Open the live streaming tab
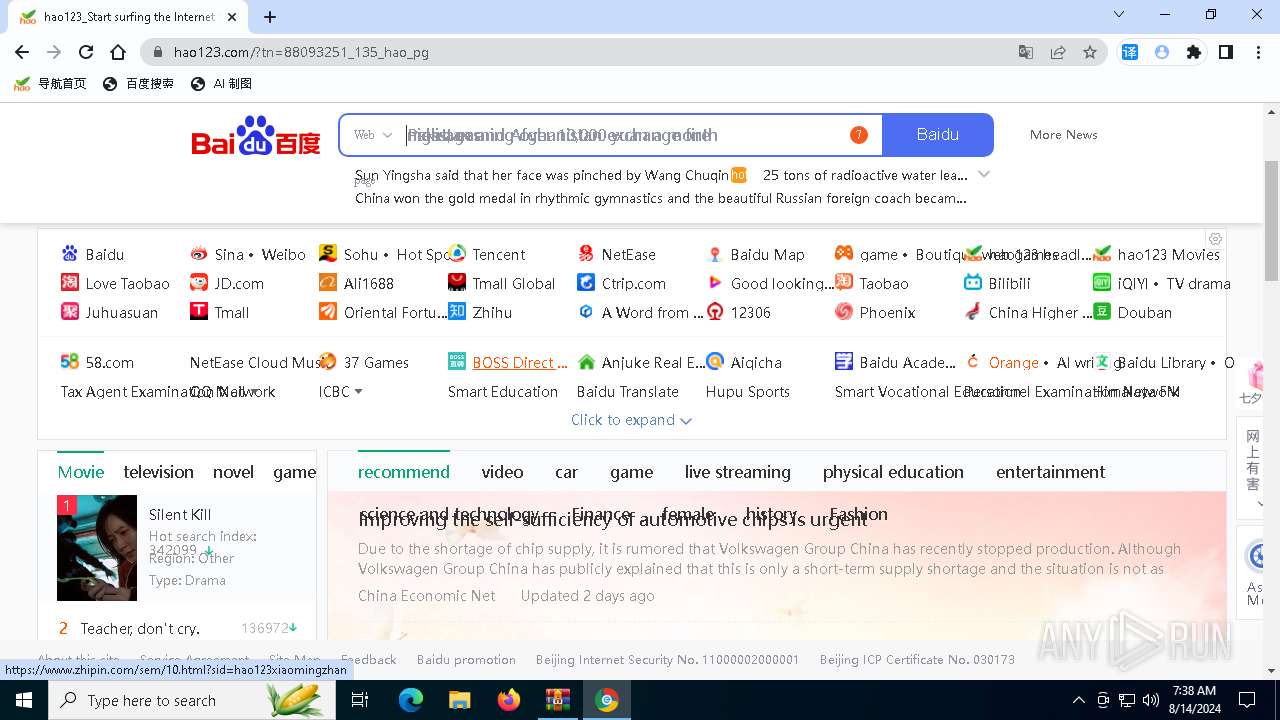Image resolution: width=1280 pixels, height=720 pixels. 737,472
